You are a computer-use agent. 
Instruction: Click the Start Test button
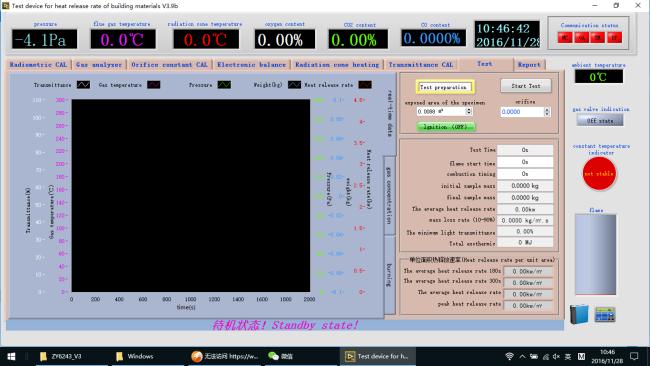[x=526, y=86]
